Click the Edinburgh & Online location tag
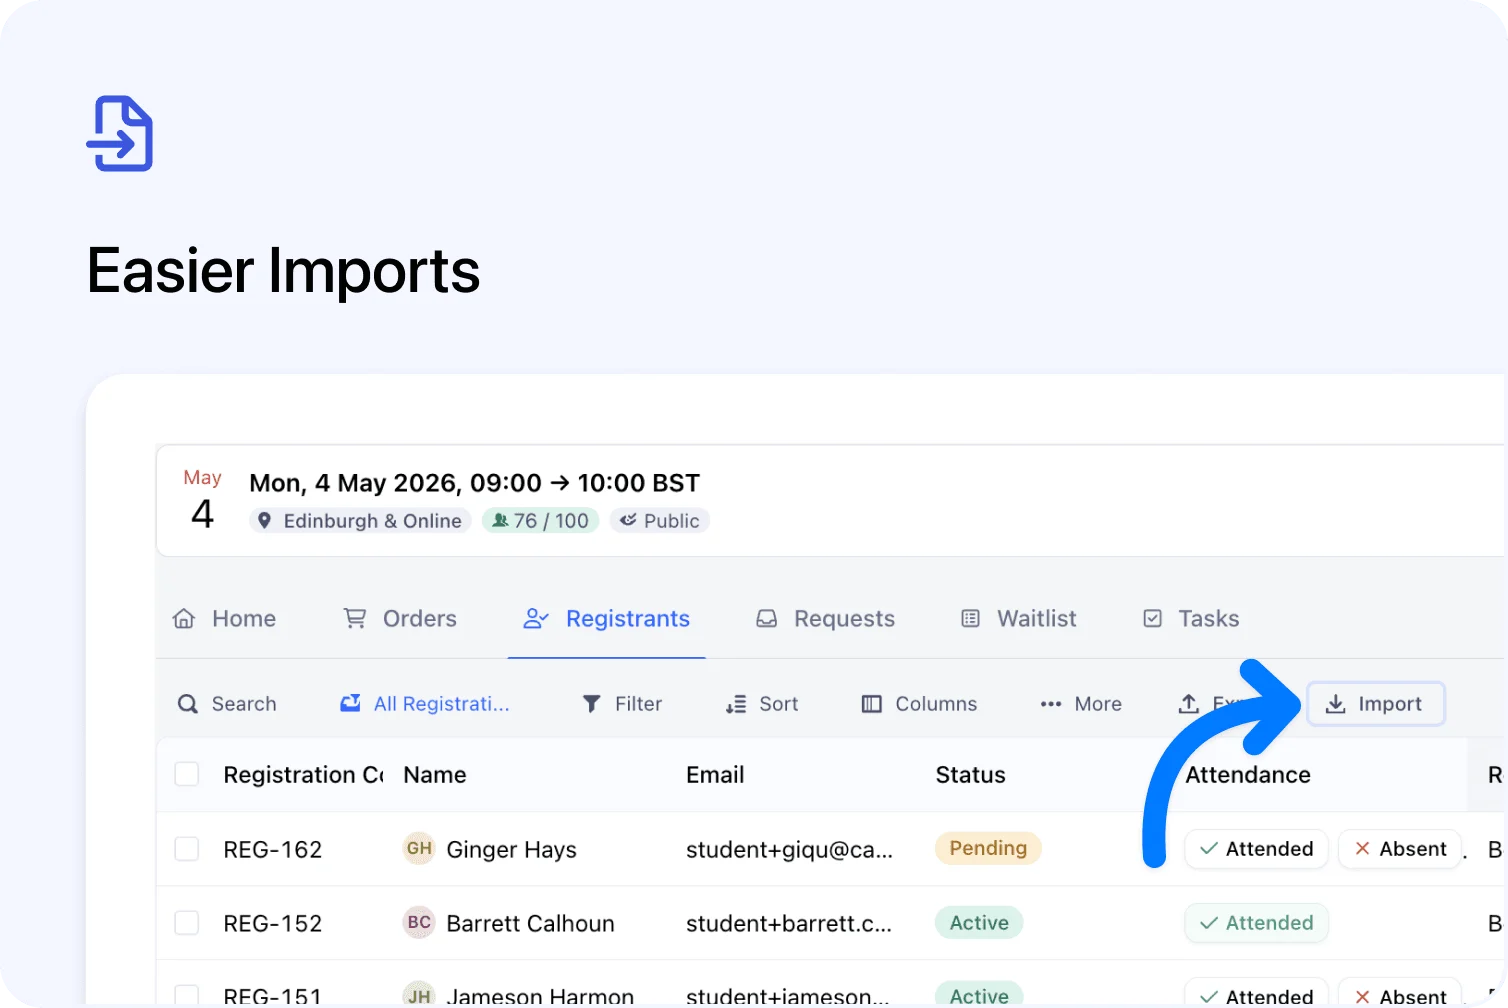 click(360, 520)
